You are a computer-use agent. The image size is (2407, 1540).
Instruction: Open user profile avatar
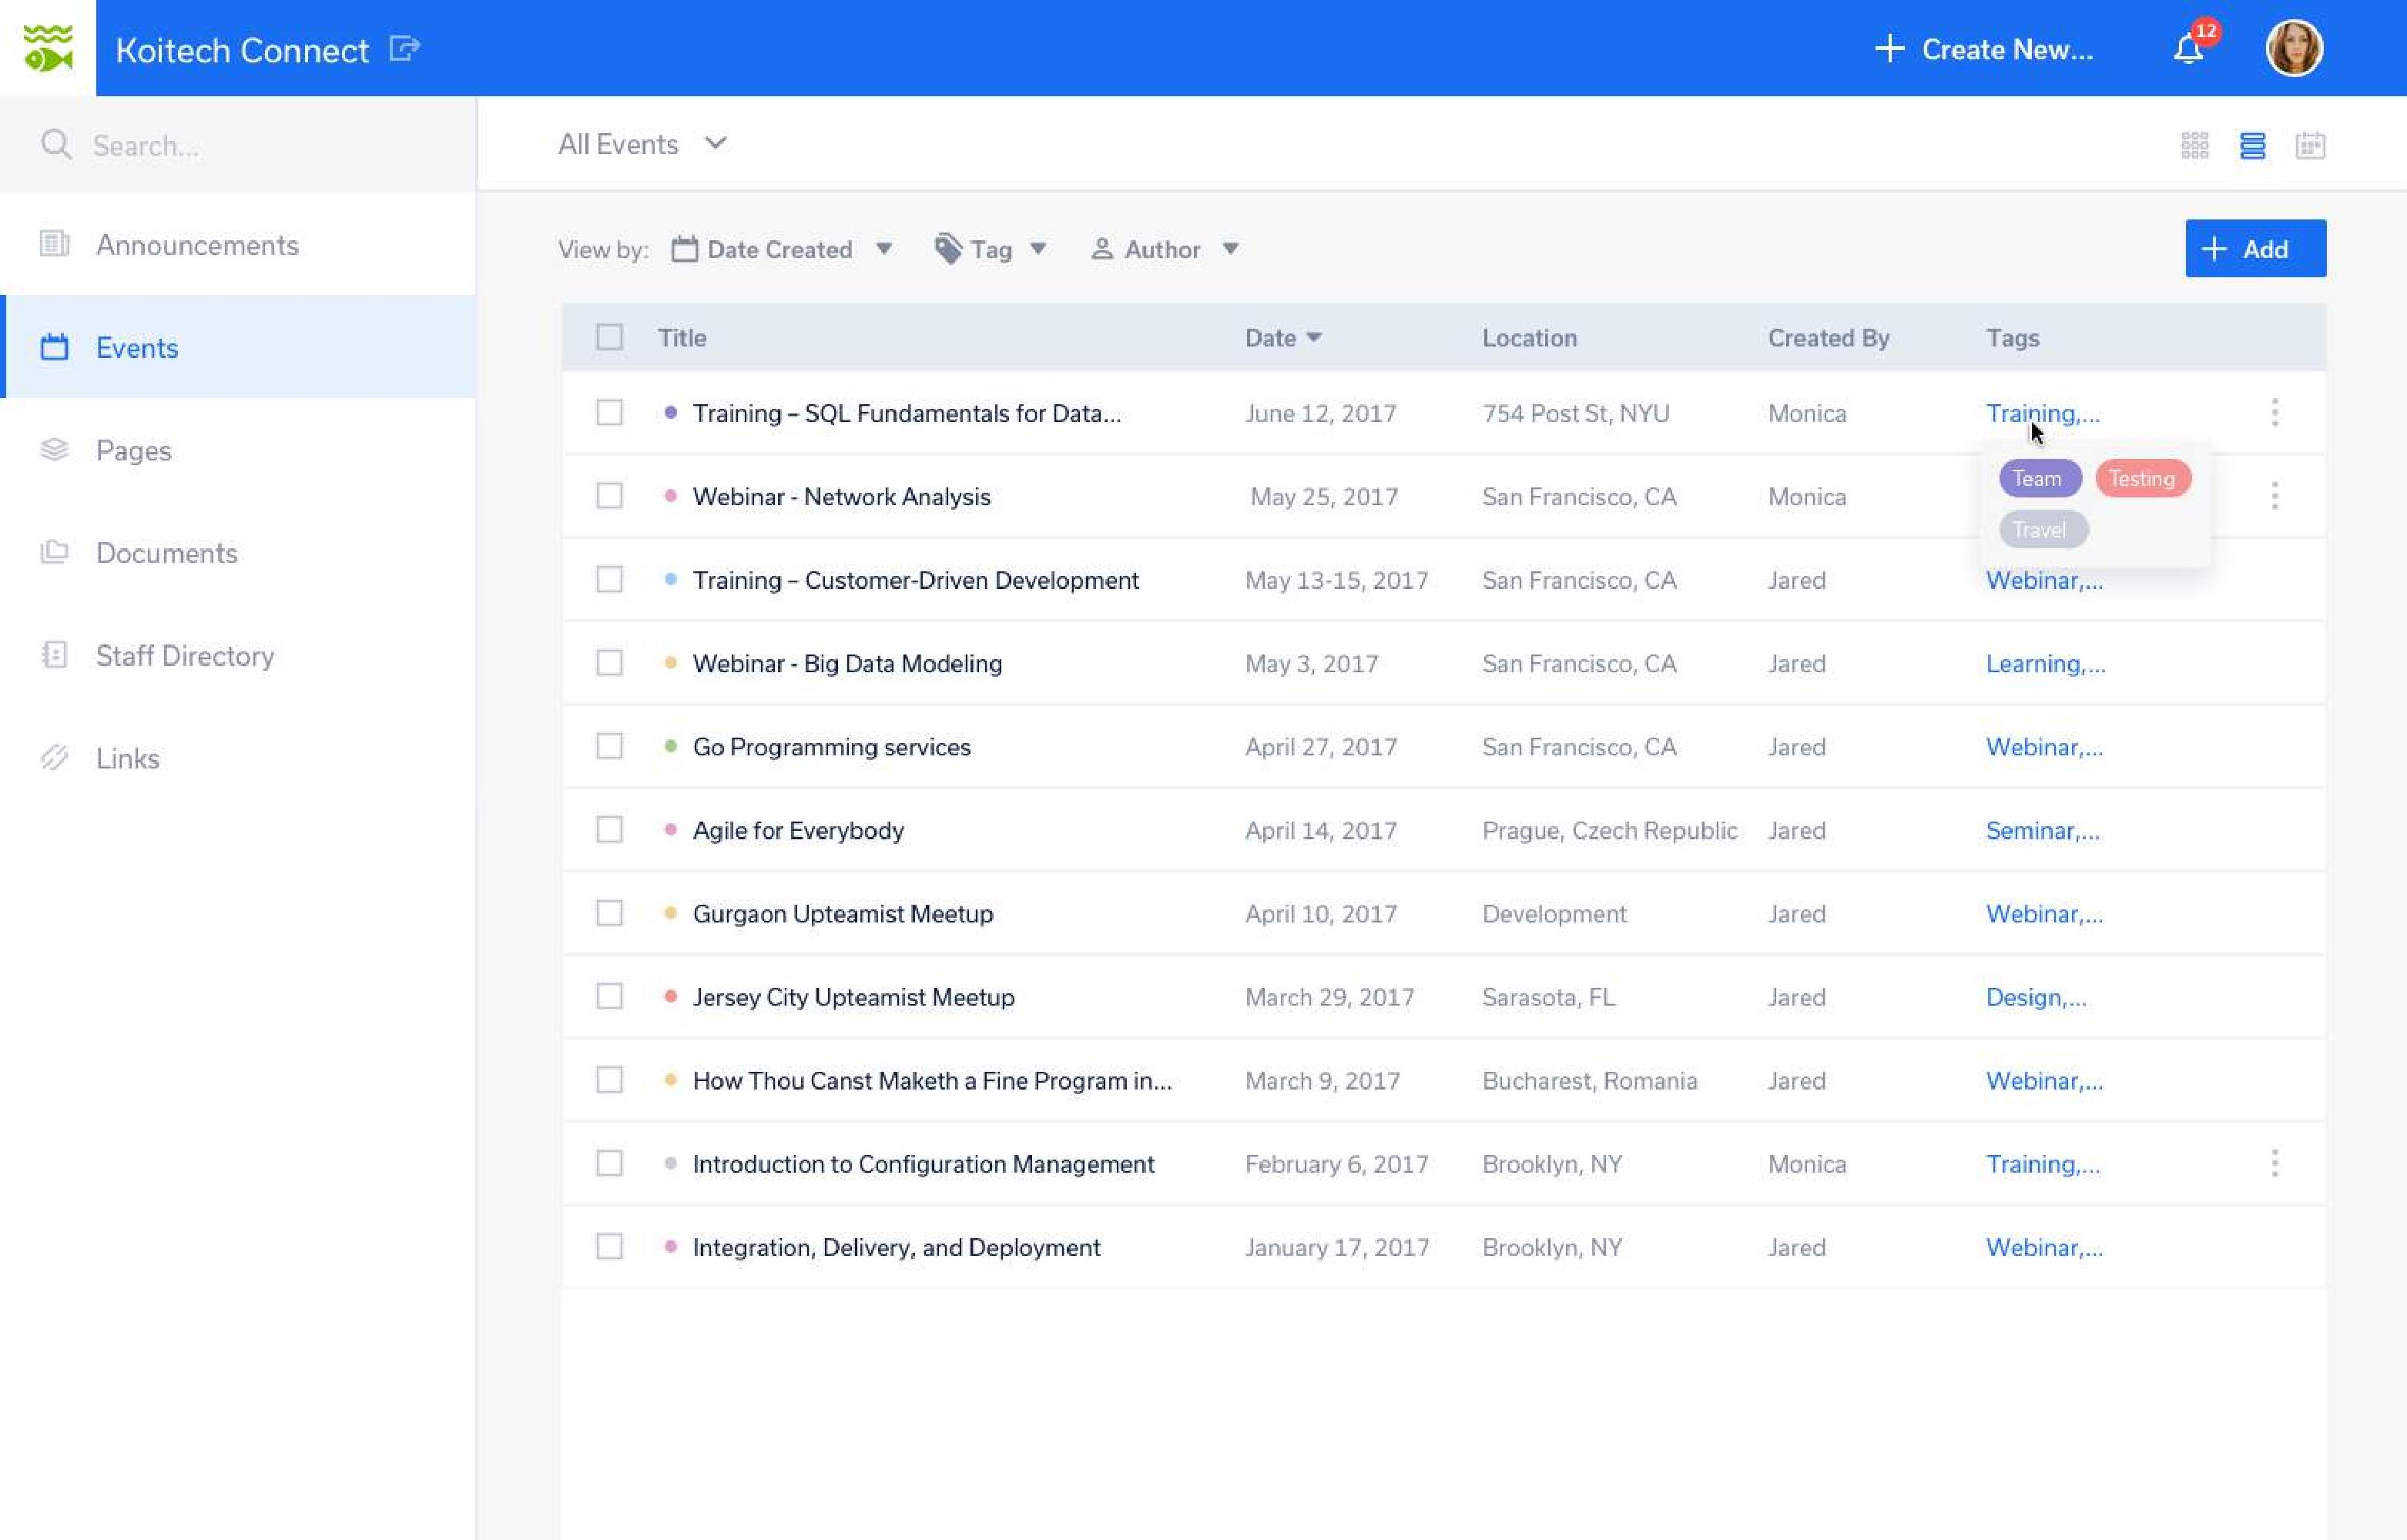pos(2293,49)
